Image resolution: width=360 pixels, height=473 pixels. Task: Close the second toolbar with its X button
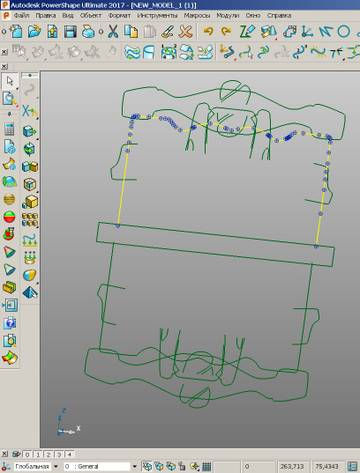pos(4,52)
